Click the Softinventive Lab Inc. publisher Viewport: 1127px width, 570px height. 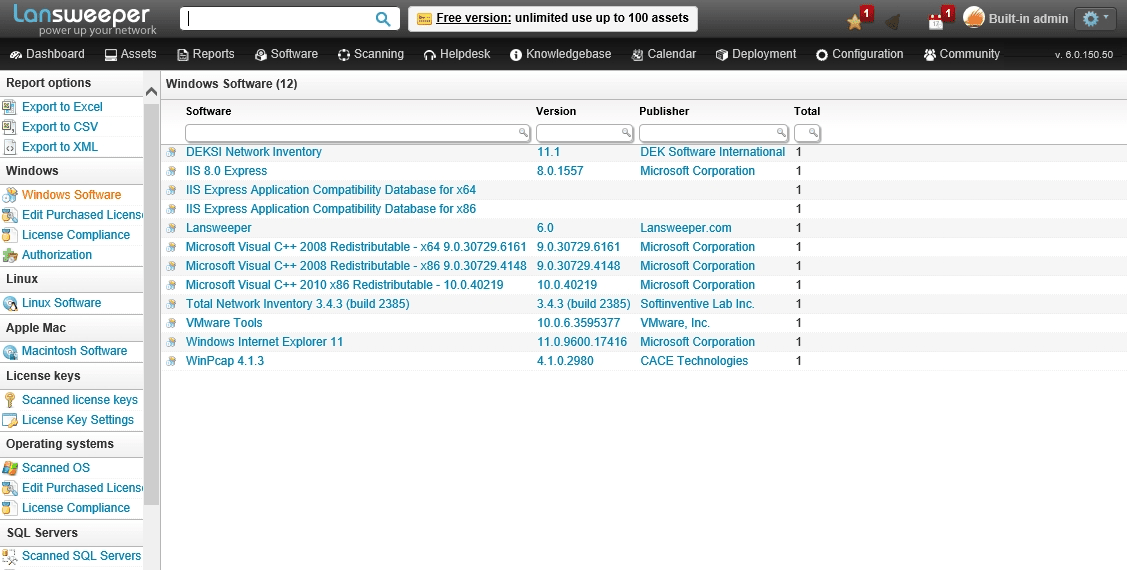pyautogui.click(x=697, y=304)
